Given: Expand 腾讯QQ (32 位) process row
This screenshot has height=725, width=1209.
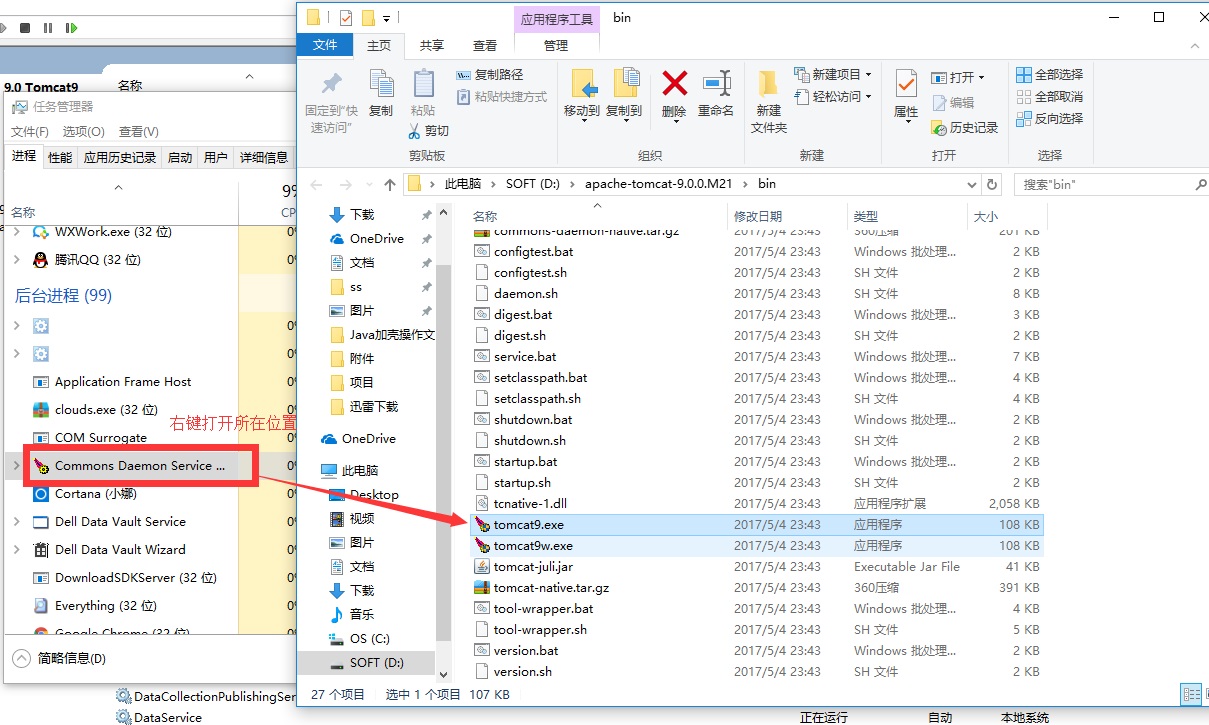Looking at the screenshot, I should pos(16,260).
